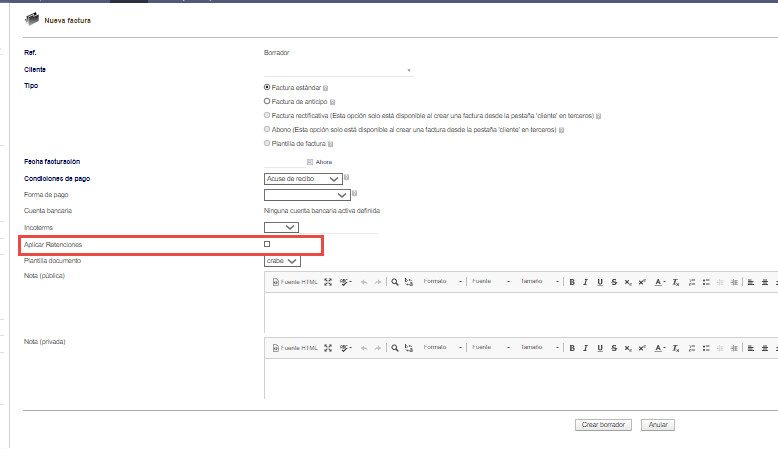Screen dimensions: 778x472
Task: Click Remove format icon in public note
Action: click(x=676, y=282)
